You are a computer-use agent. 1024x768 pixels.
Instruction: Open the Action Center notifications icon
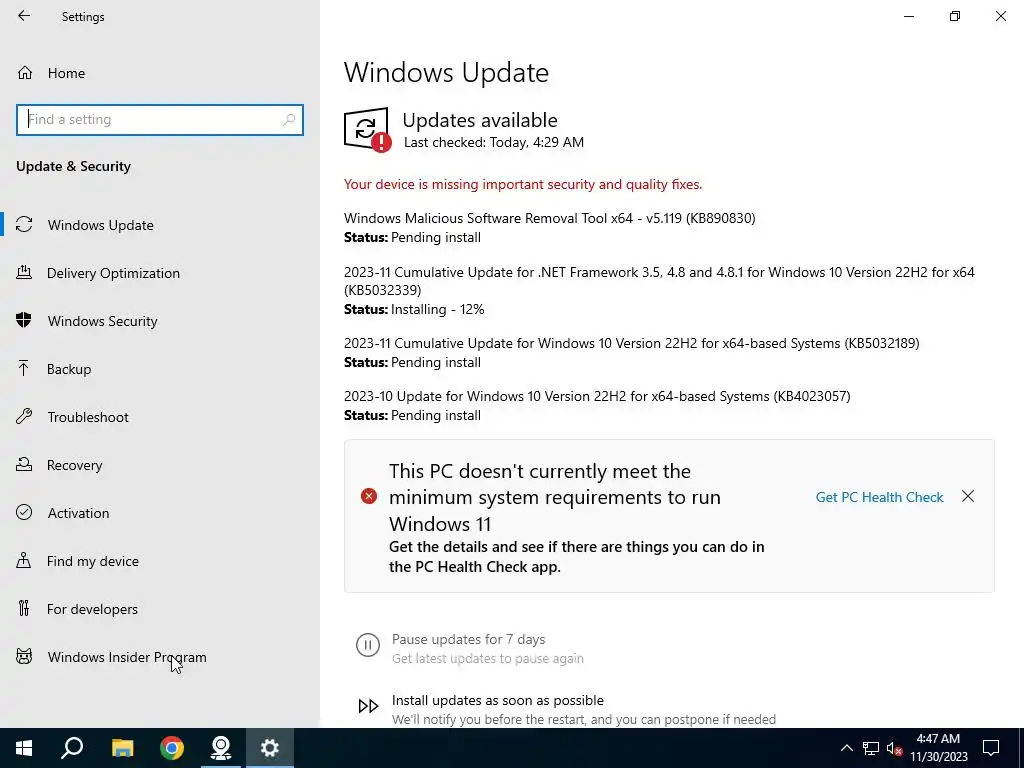[991, 748]
